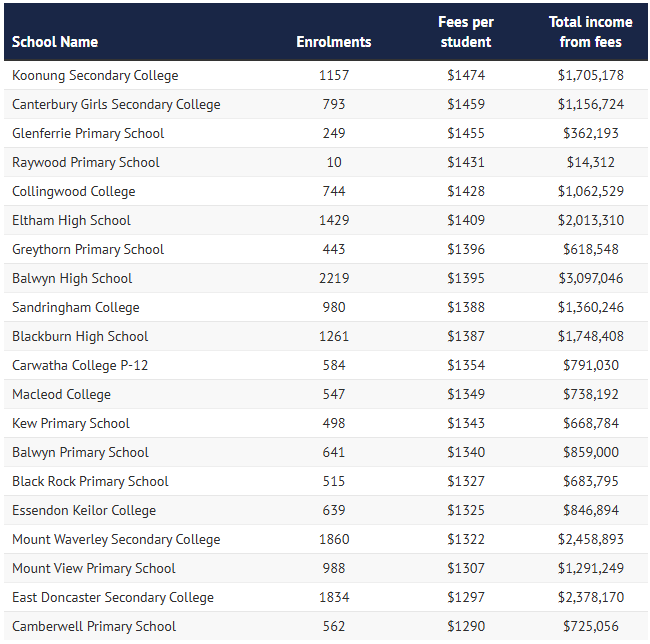This screenshot has height=644, width=650.
Task: Click the School Name column header
Action: 55,42
